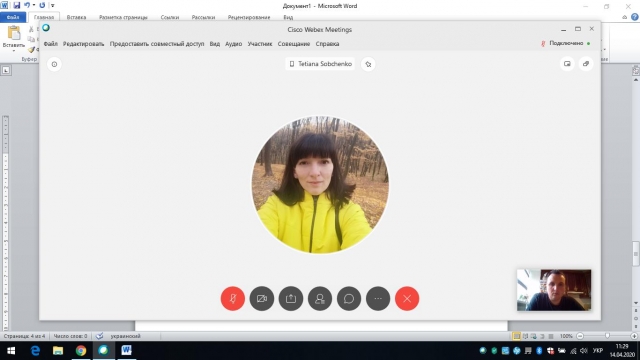Toggle Webex floating window icon at top right

point(586,64)
